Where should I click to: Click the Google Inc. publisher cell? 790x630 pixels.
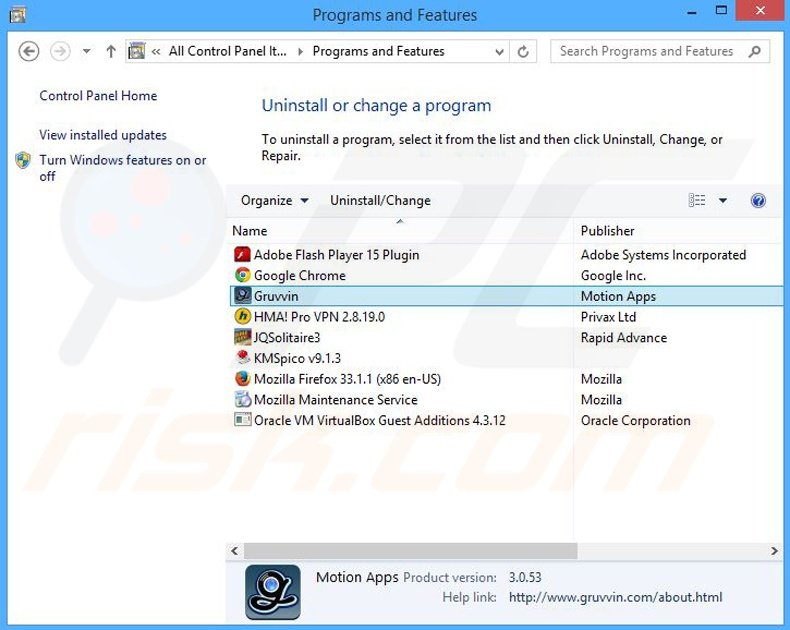tap(613, 276)
